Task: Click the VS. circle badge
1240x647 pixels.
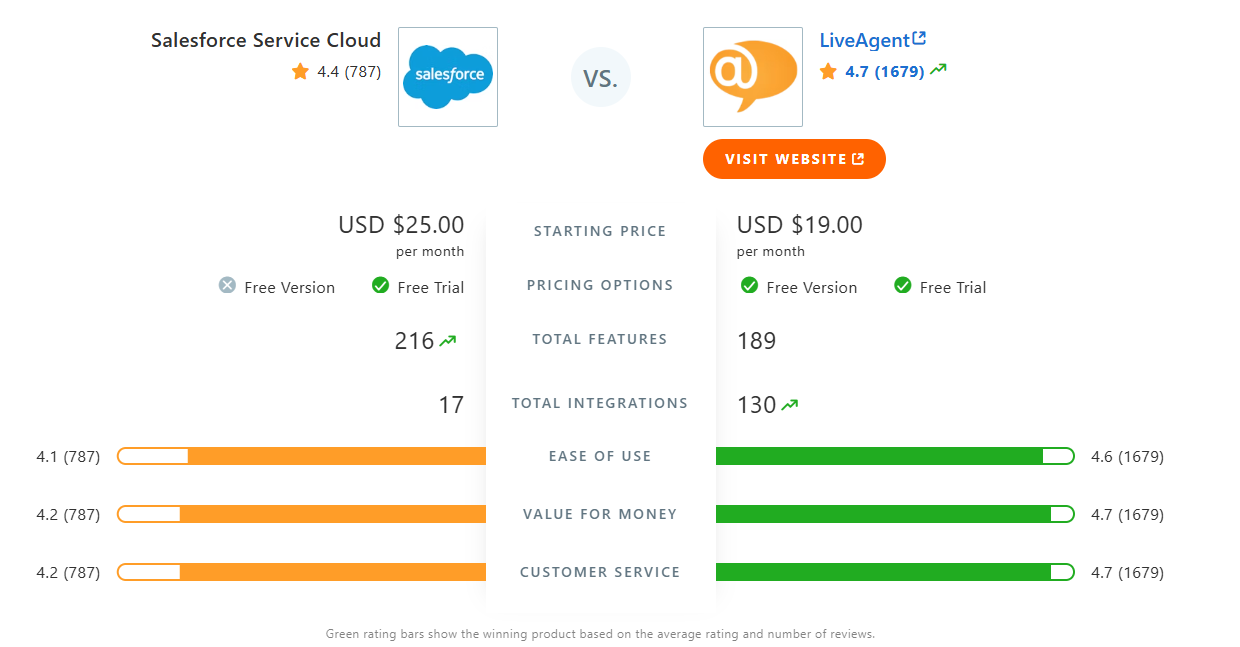Action: pos(600,77)
